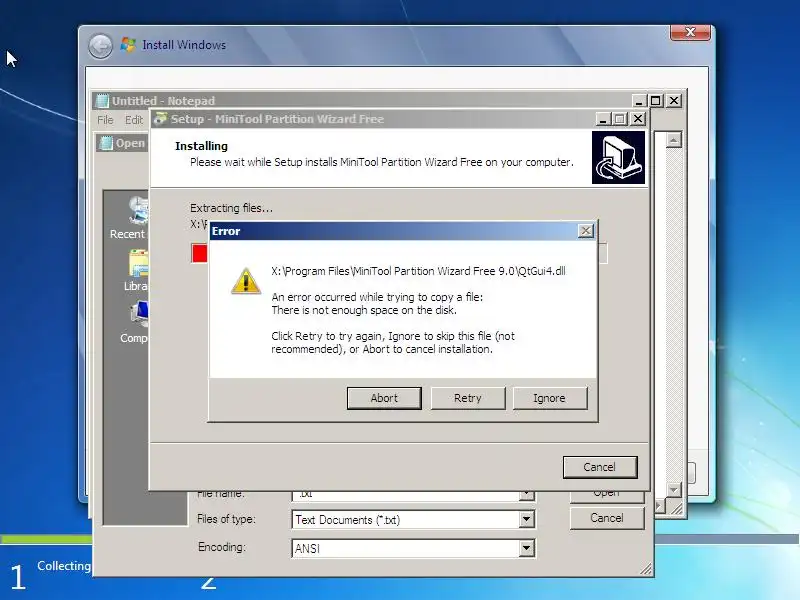The width and height of the screenshot is (800, 600).
Task: Click Retry to copy the file again
Action: [468, 398]
